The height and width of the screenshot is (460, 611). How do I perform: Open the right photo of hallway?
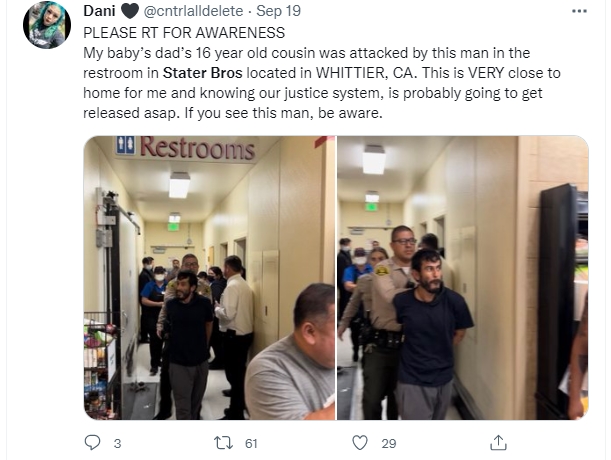pyautogui.click(x=463, y=278)
